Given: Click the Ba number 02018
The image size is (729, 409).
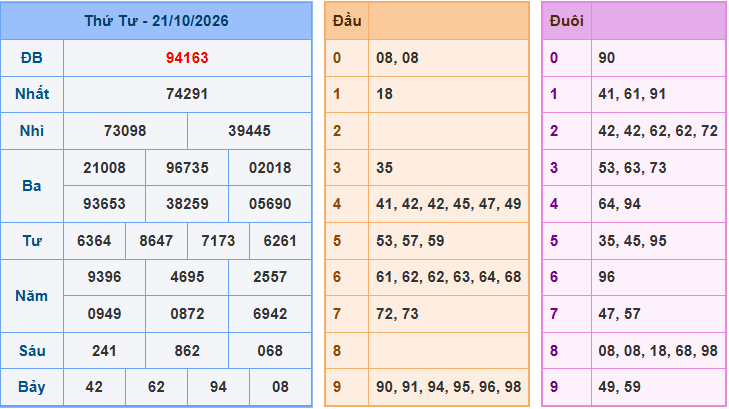Looking at the screenshot, I should tap(270, 167).
